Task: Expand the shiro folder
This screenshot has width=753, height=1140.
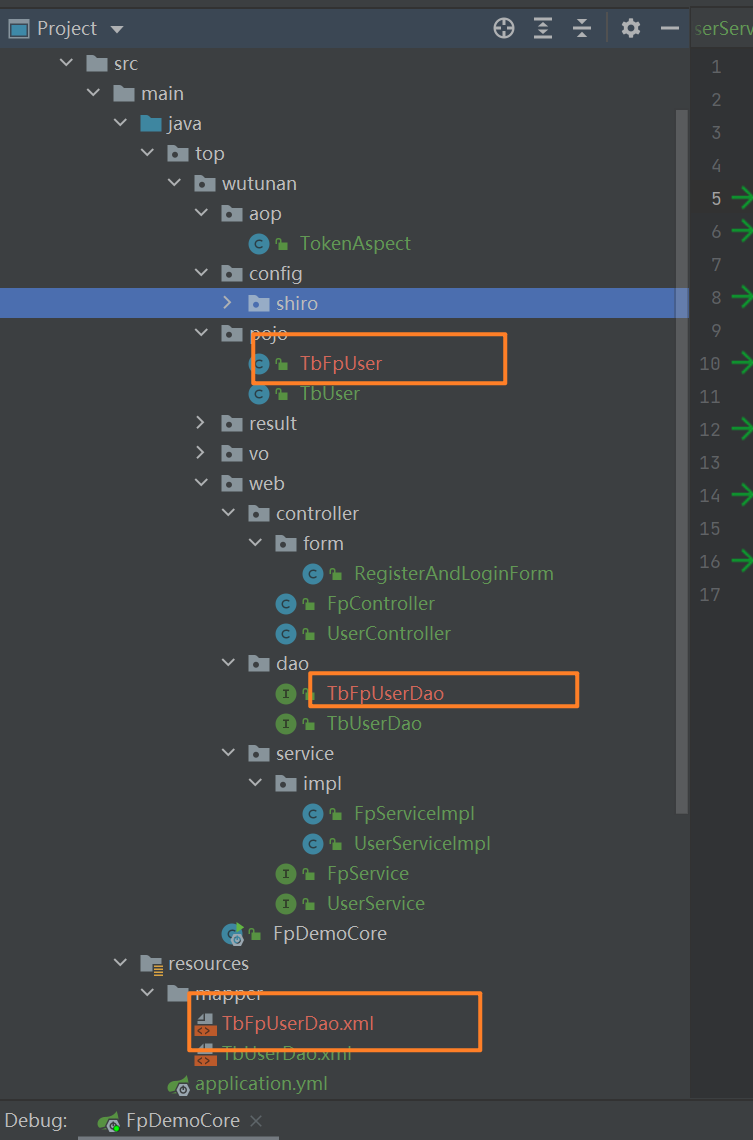Action: tap(227, 303)
